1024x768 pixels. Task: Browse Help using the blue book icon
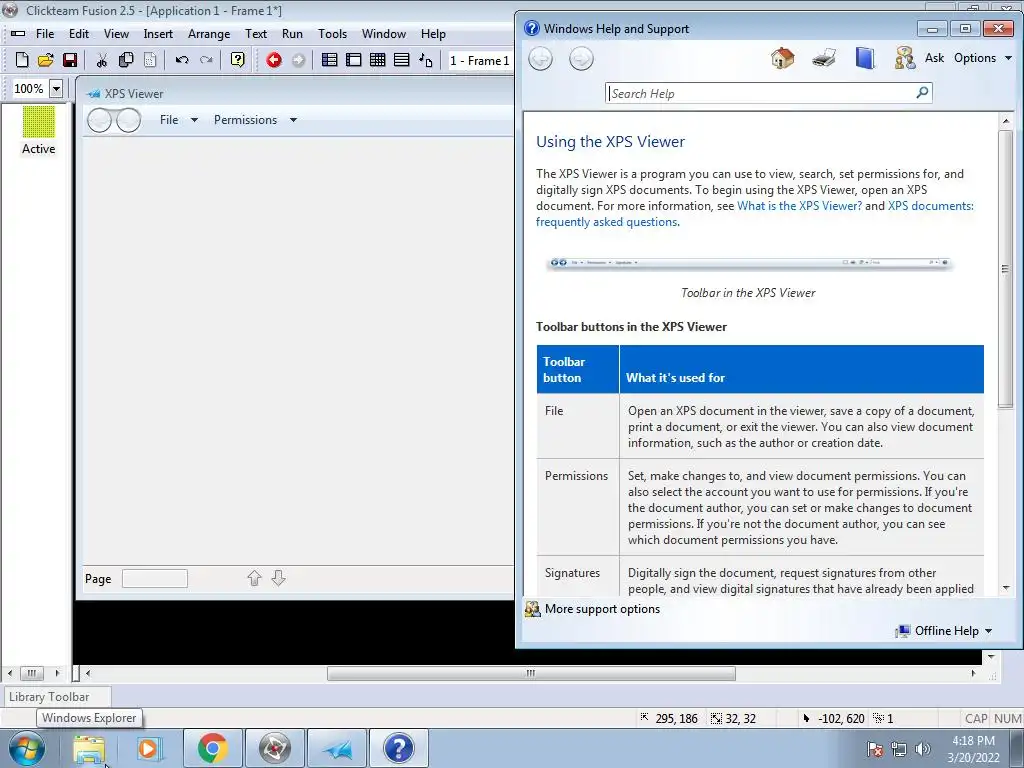click(865, 58)
